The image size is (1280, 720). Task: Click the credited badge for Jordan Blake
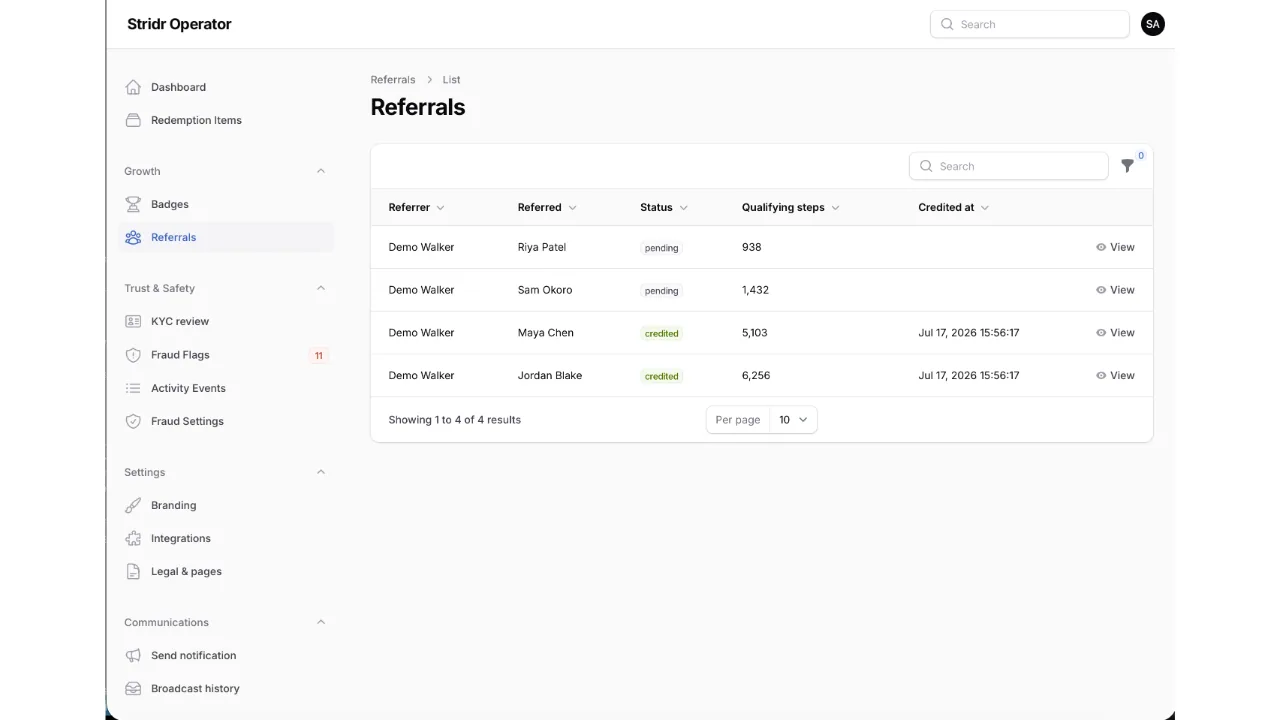(x=662, y=376)
